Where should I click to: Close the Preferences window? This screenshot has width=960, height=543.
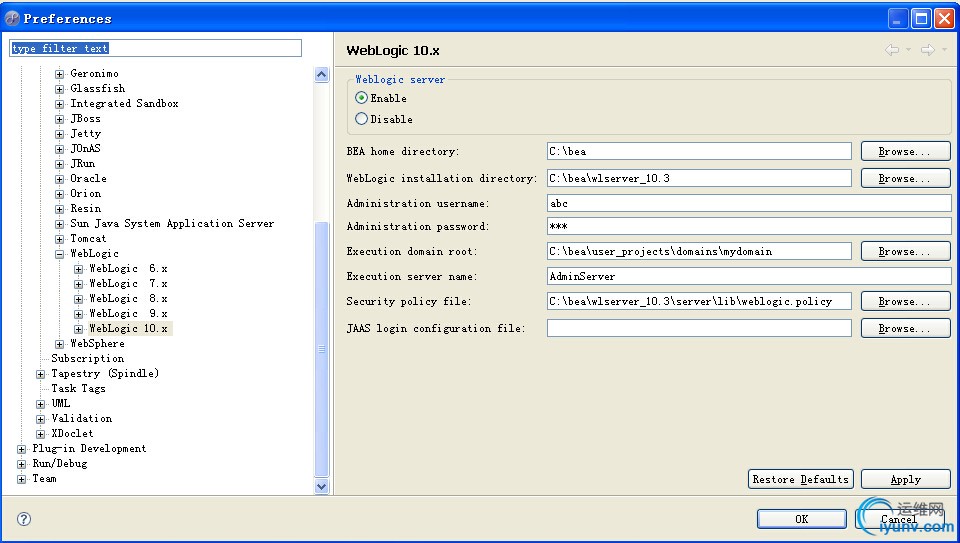point(944,19)
